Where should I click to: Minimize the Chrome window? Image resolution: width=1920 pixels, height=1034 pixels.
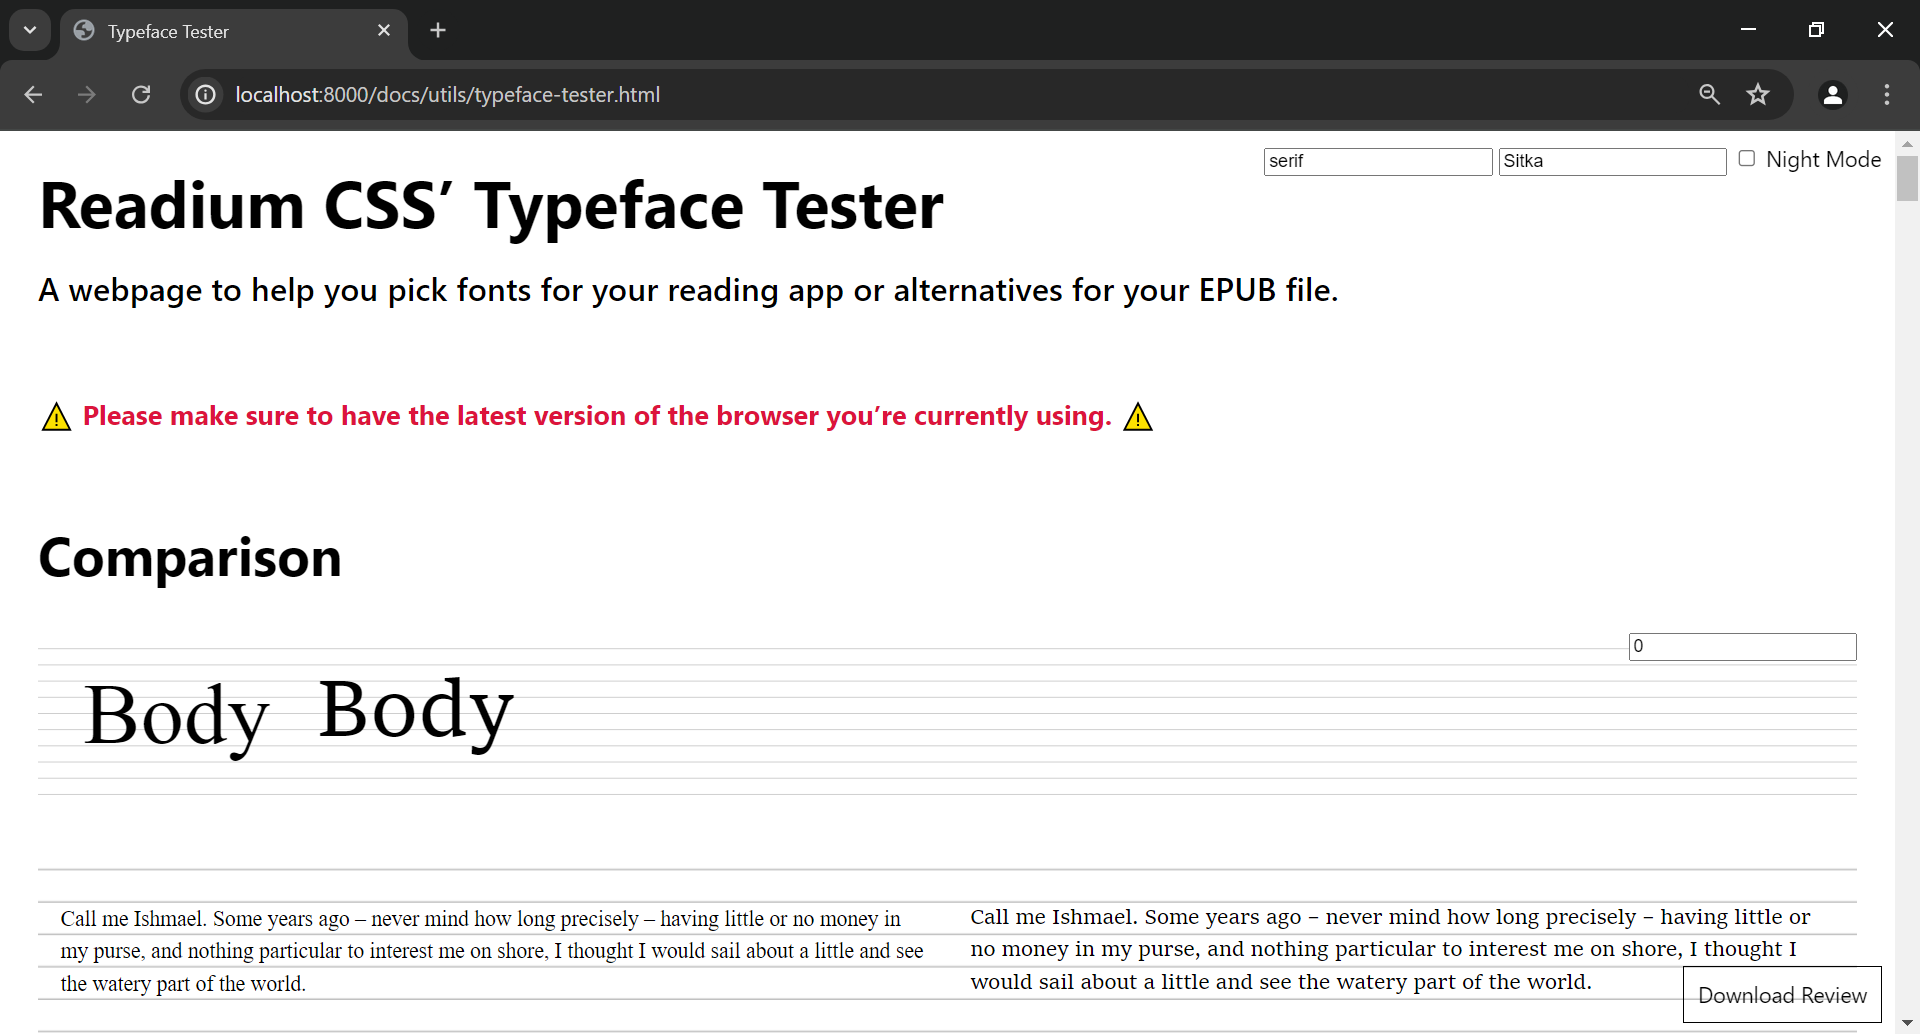[x=1748, y=30]
